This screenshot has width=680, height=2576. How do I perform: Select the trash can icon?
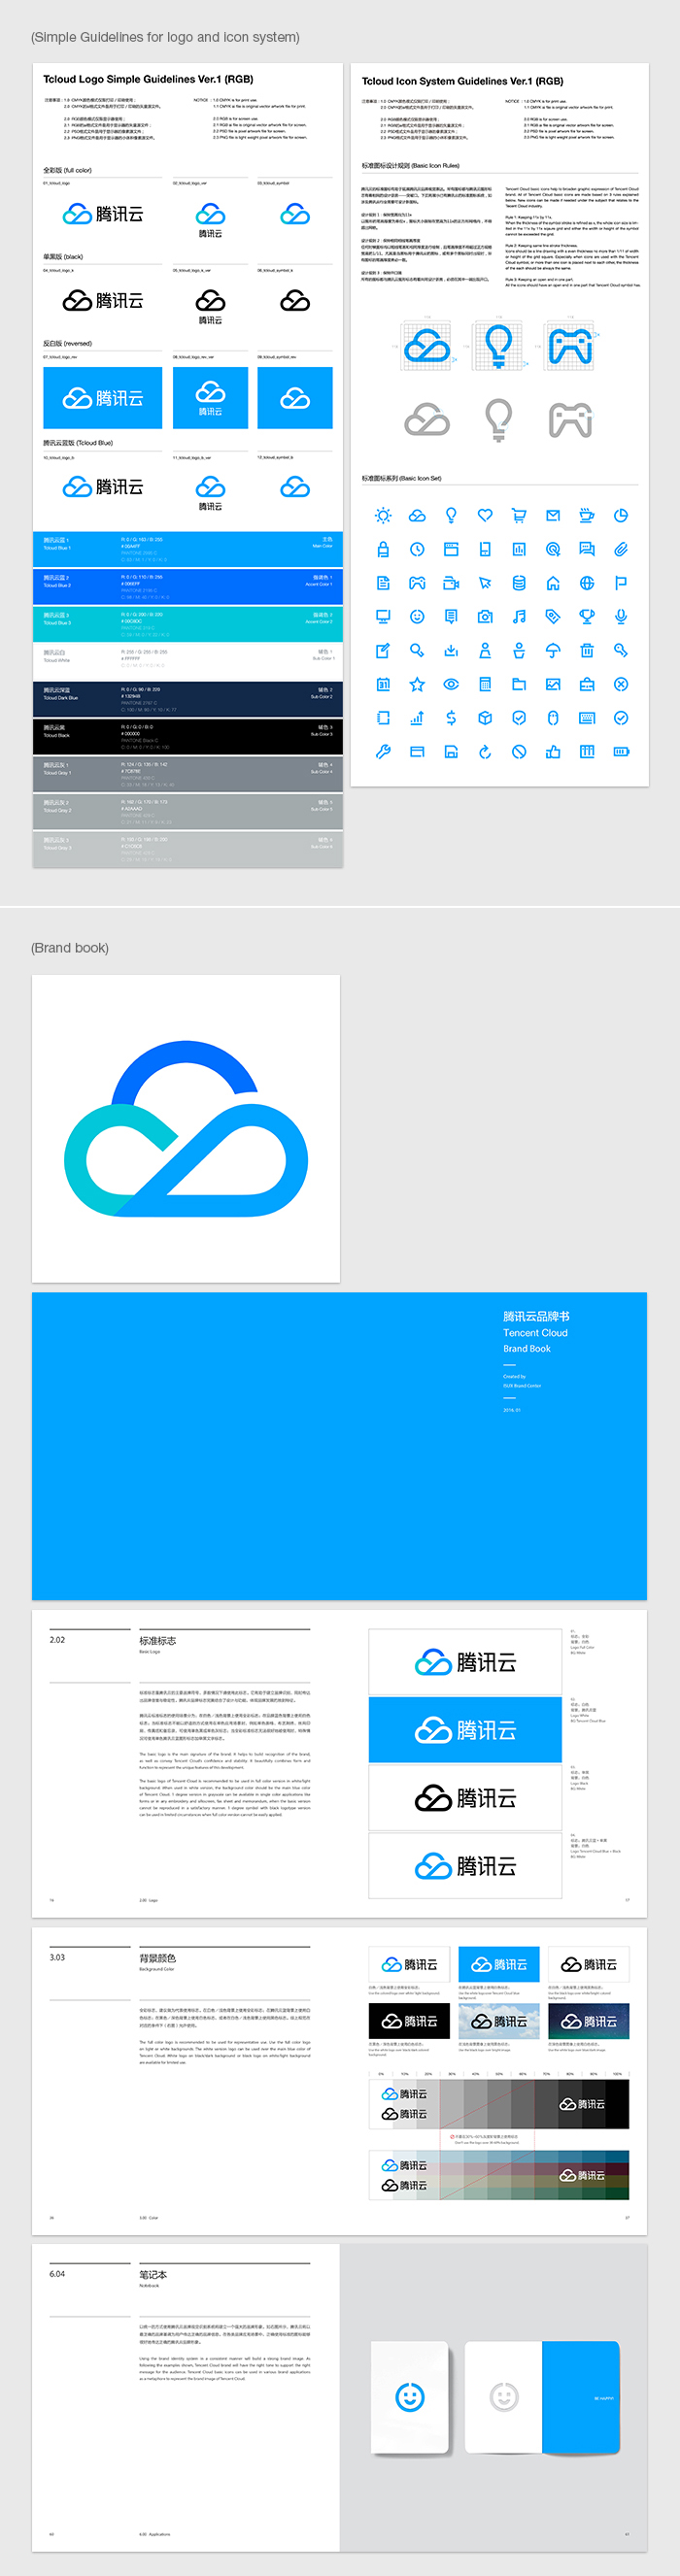coord(587,651)
